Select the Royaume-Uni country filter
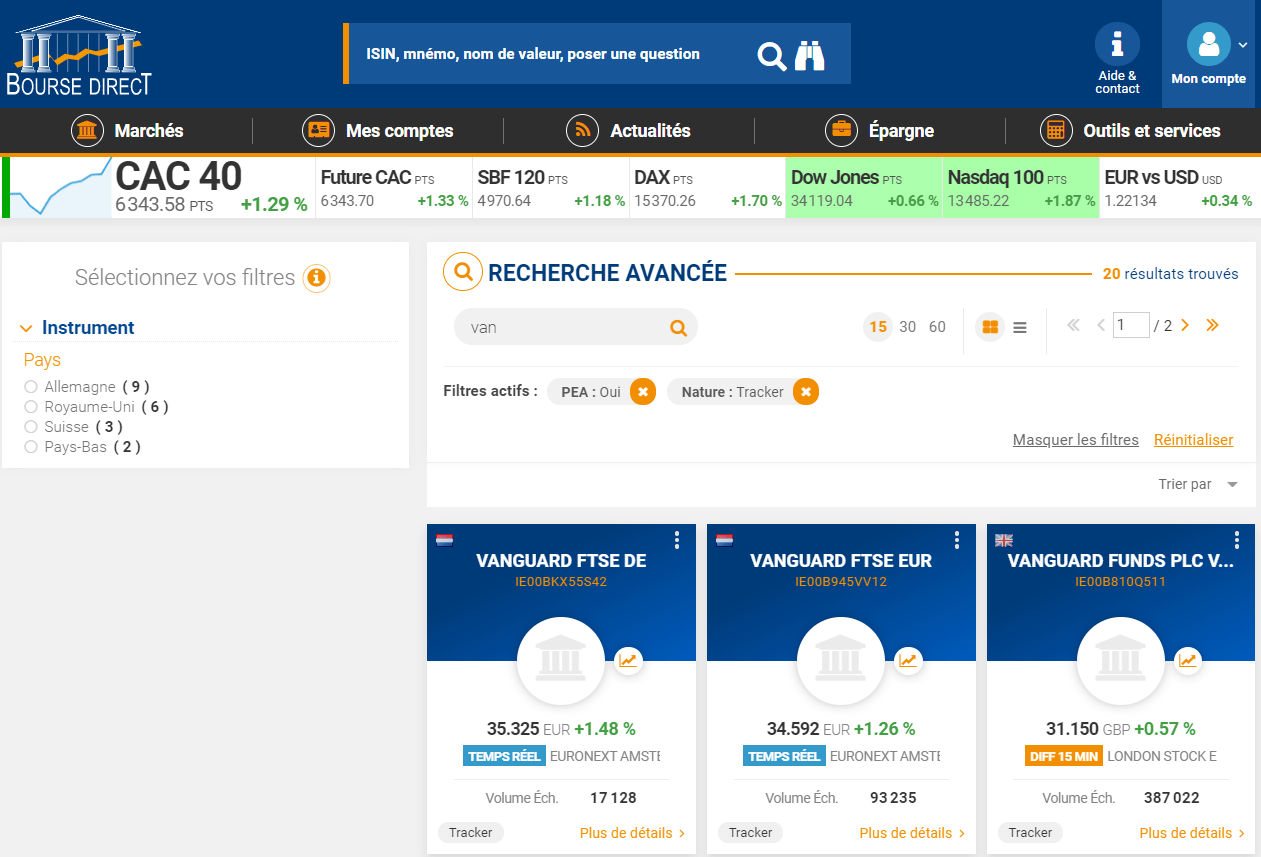Screen dimensions: 1261x857 (31, 407)
